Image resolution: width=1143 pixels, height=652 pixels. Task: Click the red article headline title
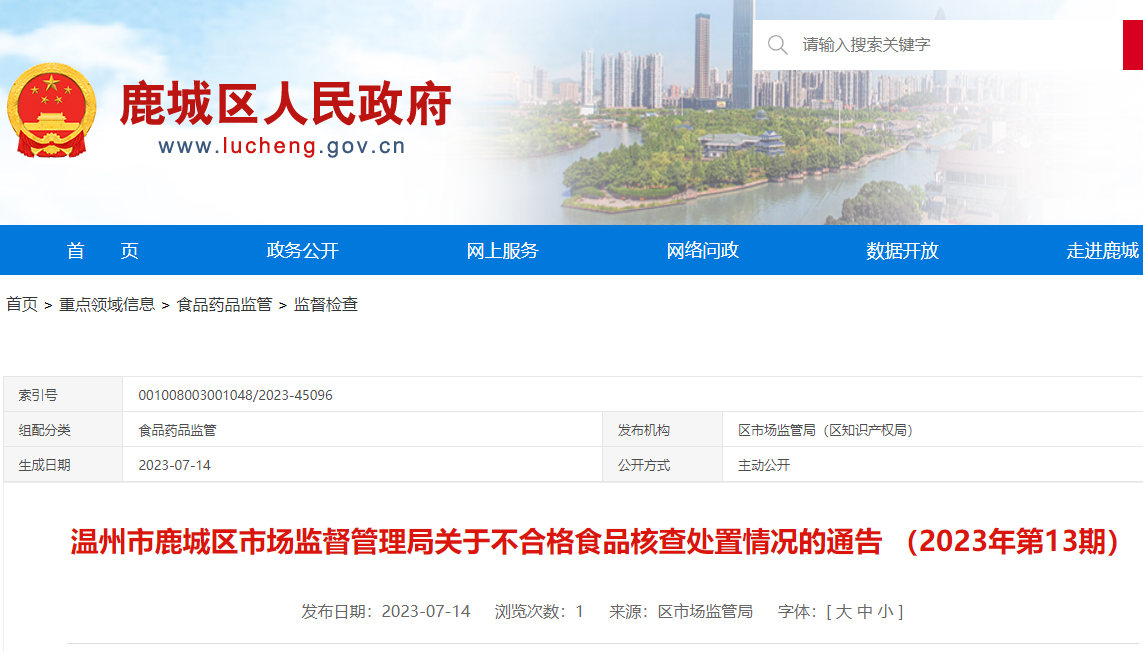(594, 542)
